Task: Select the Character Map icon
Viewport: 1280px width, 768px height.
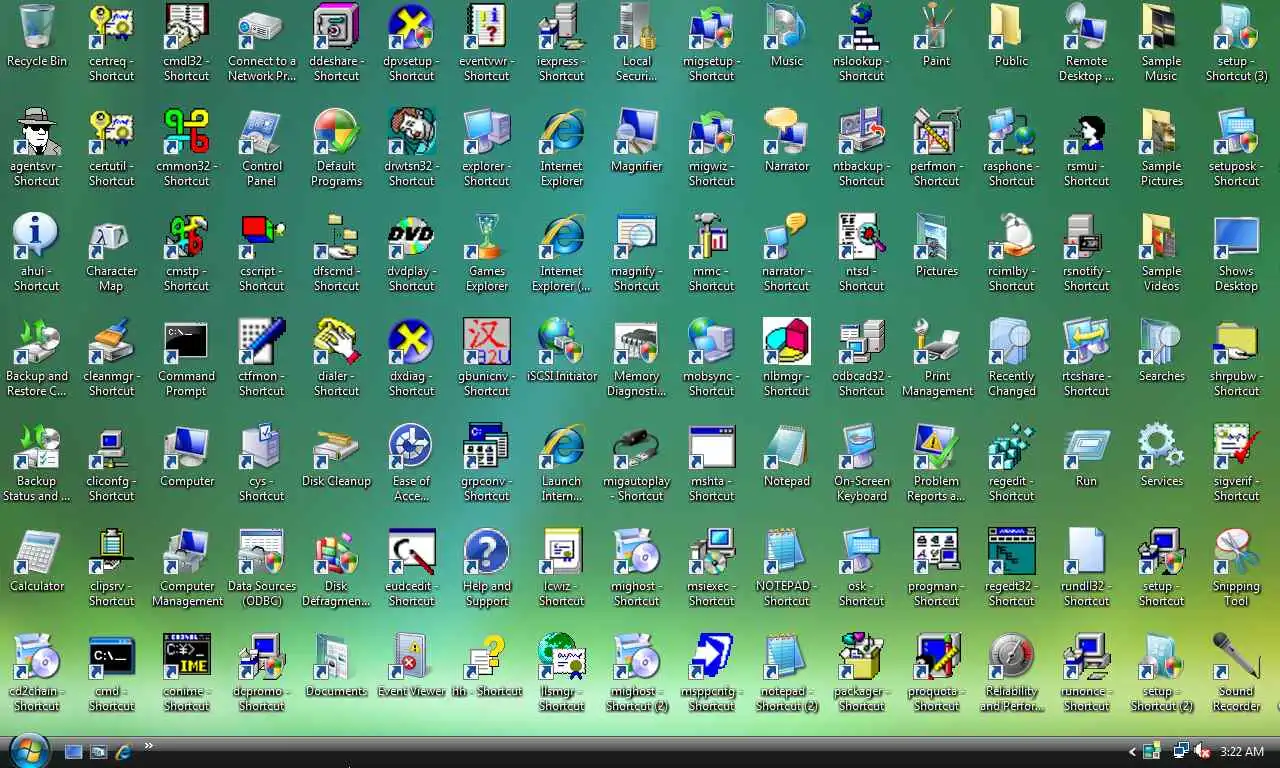Action: (111, 237)
